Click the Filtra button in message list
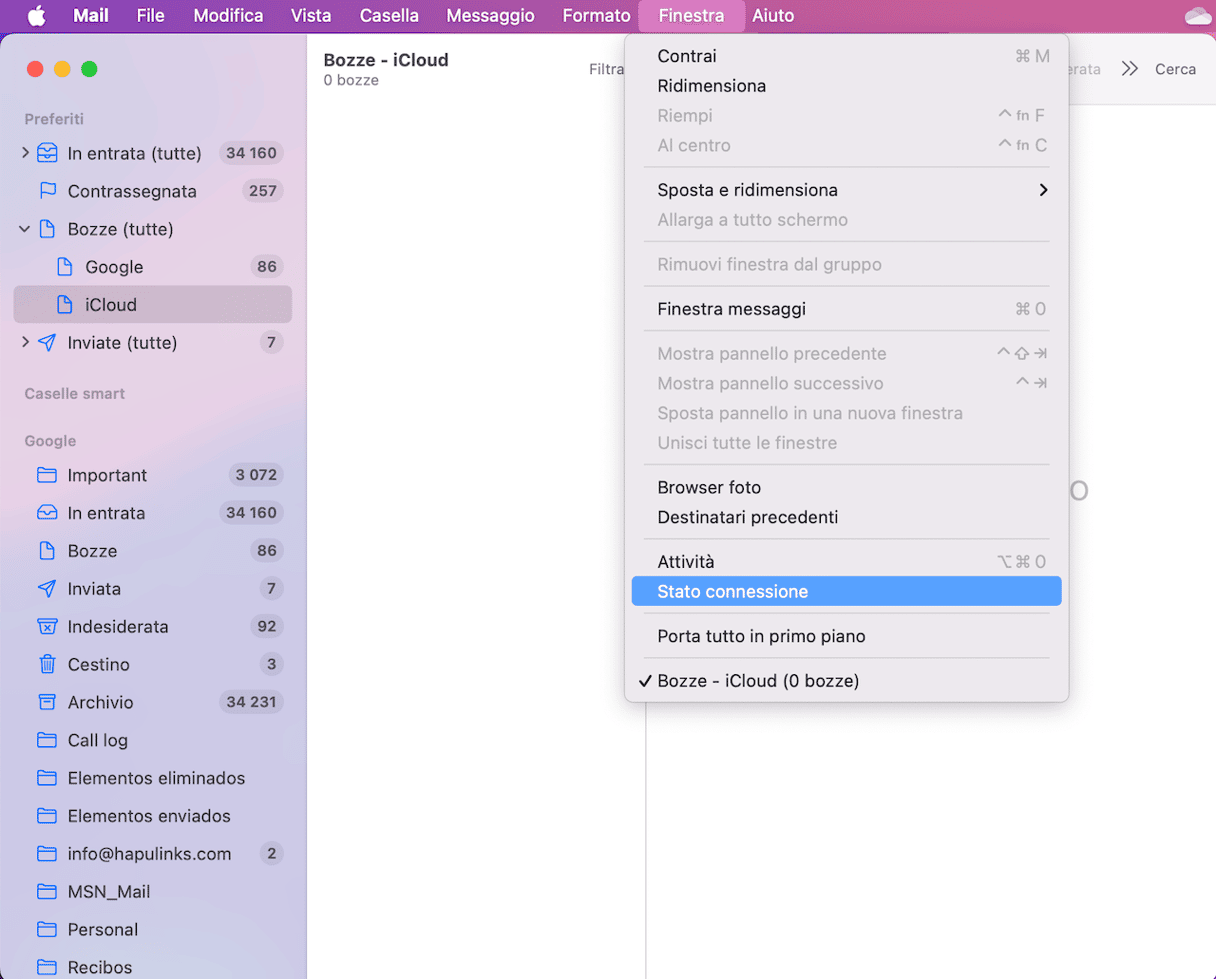 click(606, 69)
